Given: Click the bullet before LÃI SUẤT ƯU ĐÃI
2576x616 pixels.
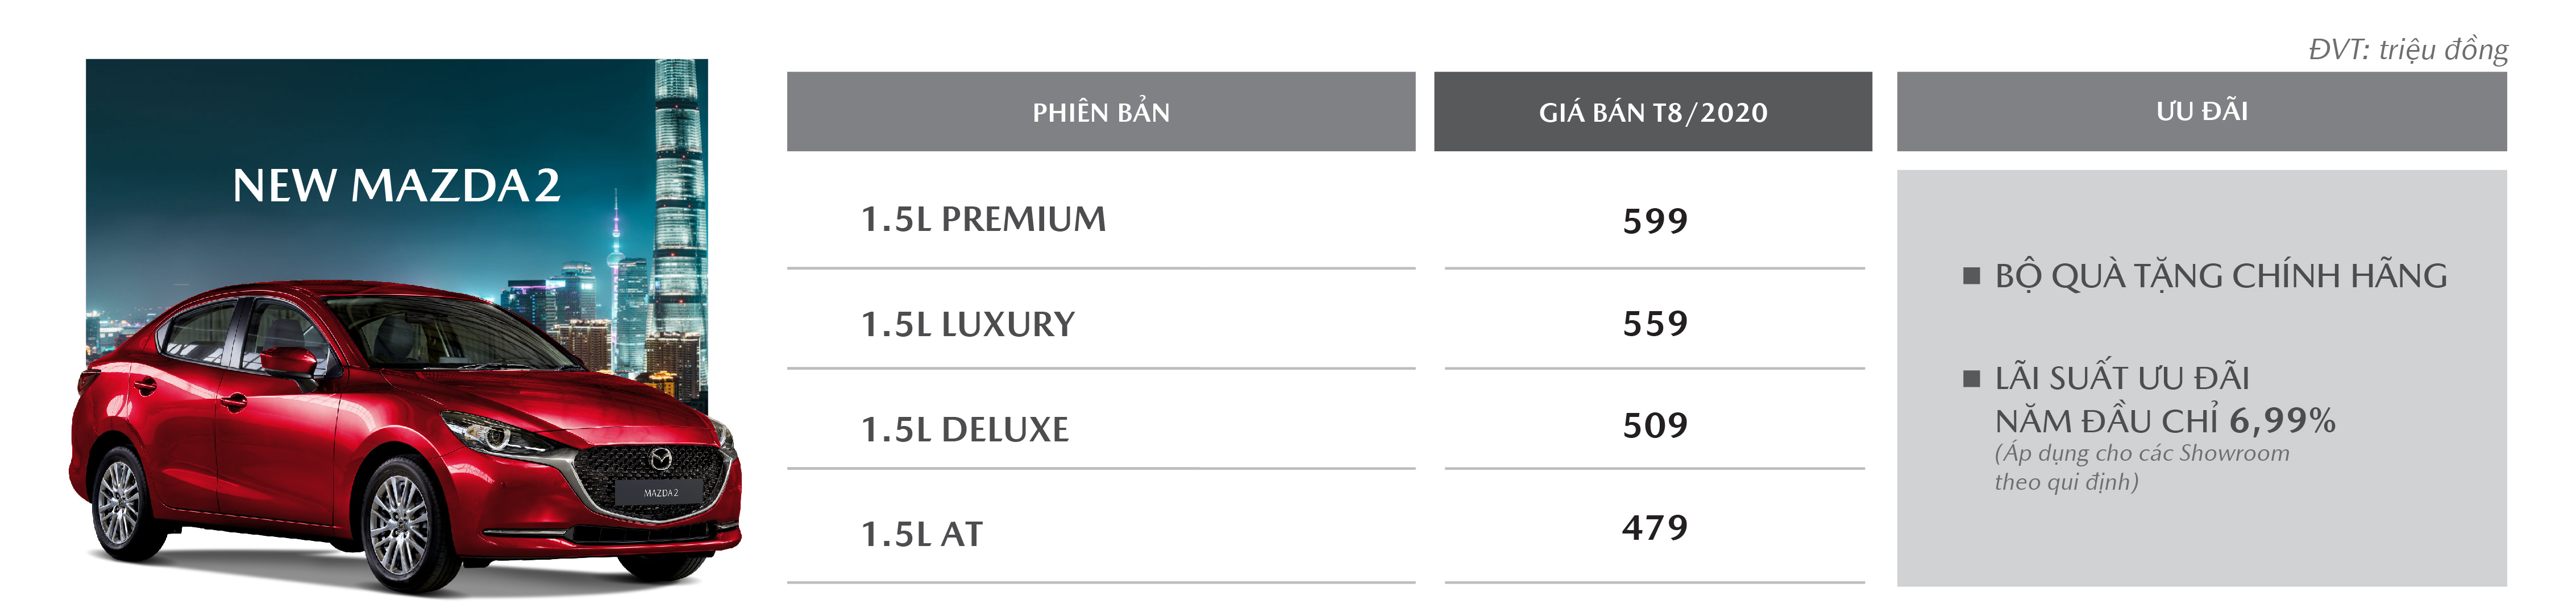Looking at the screenshot, I should coord(1972,378).
